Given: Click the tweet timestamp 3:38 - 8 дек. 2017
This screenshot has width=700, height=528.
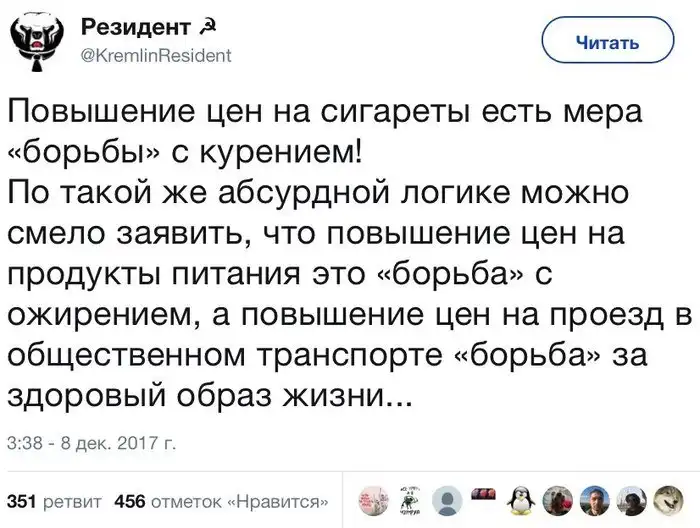Looking at the screenshot, I should tap(91, 441).
